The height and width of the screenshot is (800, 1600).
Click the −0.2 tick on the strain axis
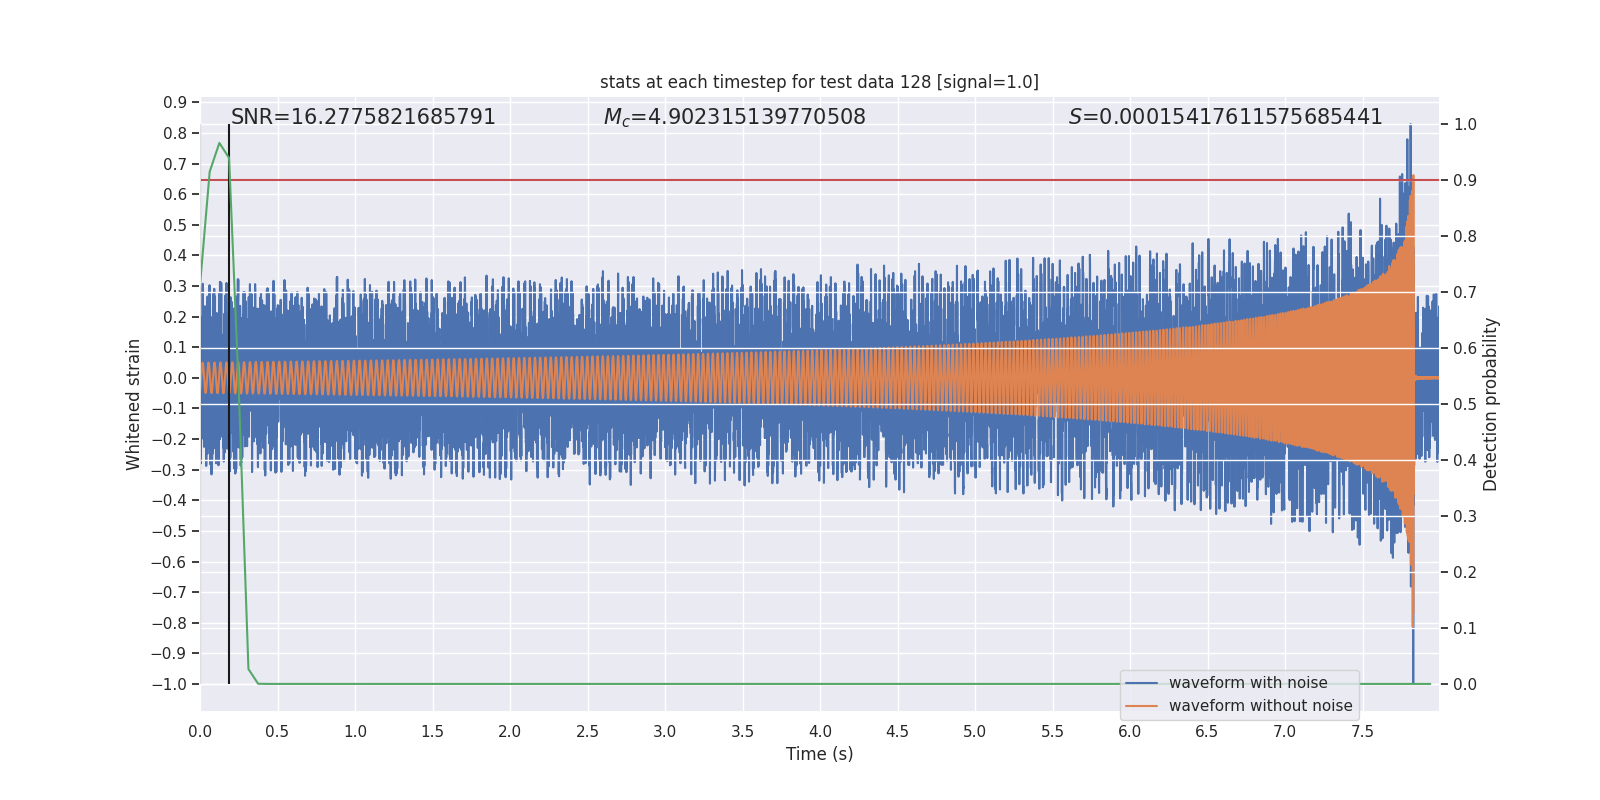tap(169, 439)
